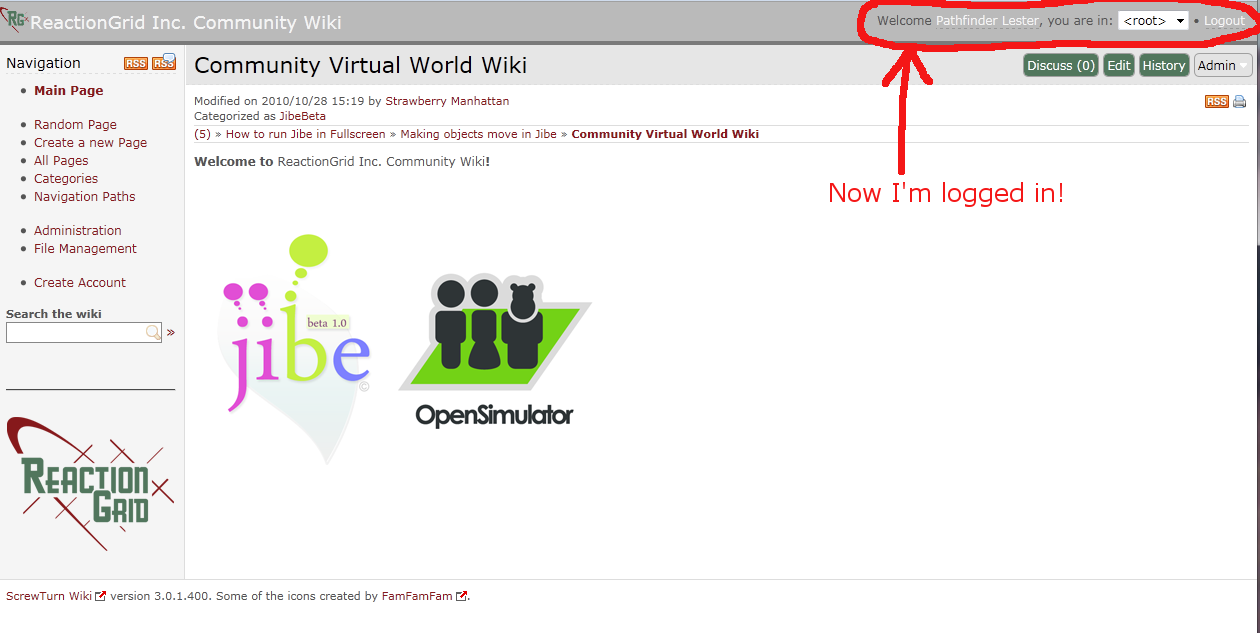
Task: Expand the Admin dropdown menu
Action: pos(1223,65)
